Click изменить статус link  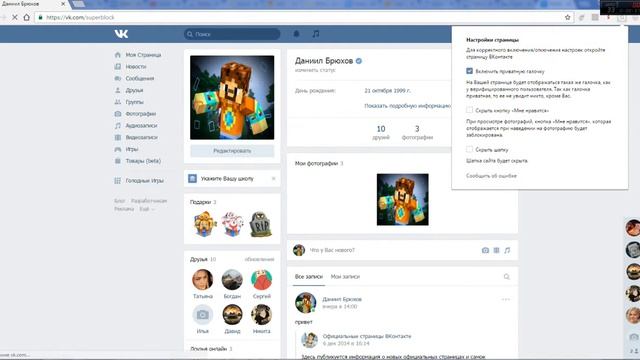pyautogui.click(x=315, y=70)
